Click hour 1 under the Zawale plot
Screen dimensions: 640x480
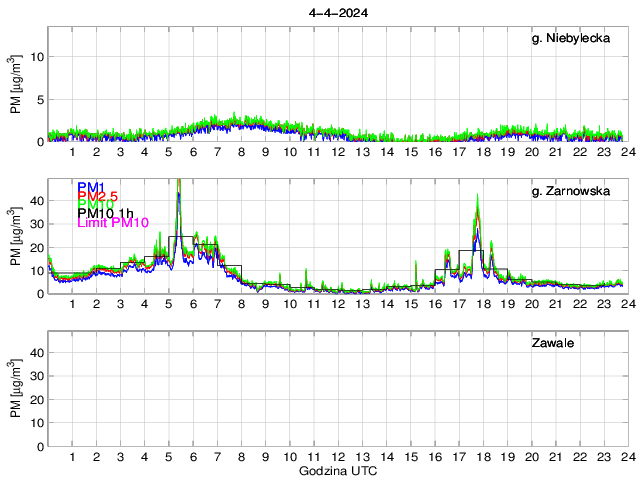point(72,457)
